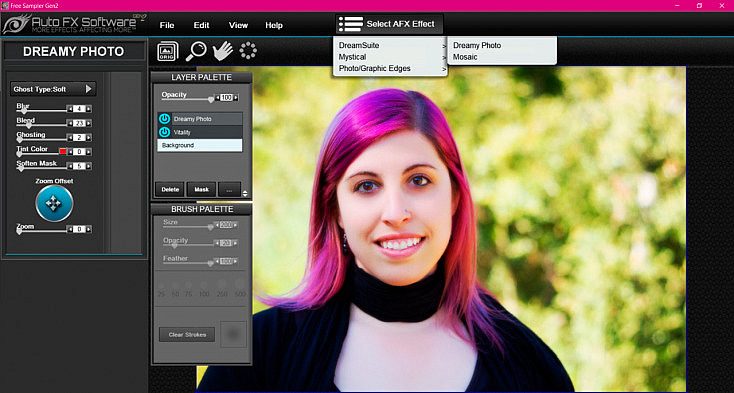Image resolution: width=734 pixels, height=393 pixels.
Task: Expand the DreamSuite submenu
Action: (391, 45)
